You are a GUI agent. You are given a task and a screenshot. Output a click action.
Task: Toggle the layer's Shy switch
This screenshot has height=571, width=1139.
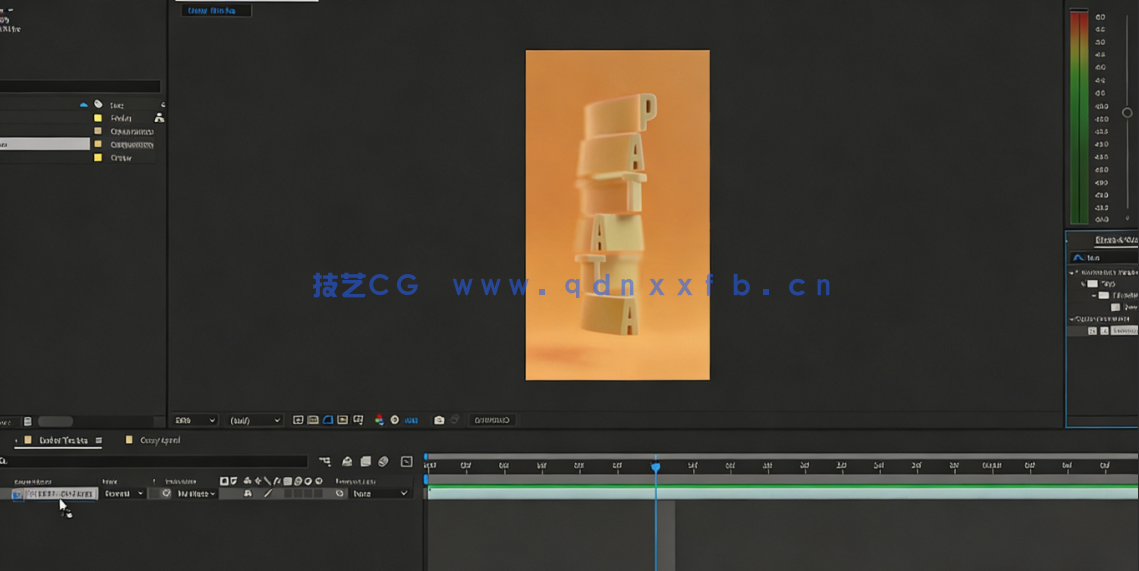248,493
